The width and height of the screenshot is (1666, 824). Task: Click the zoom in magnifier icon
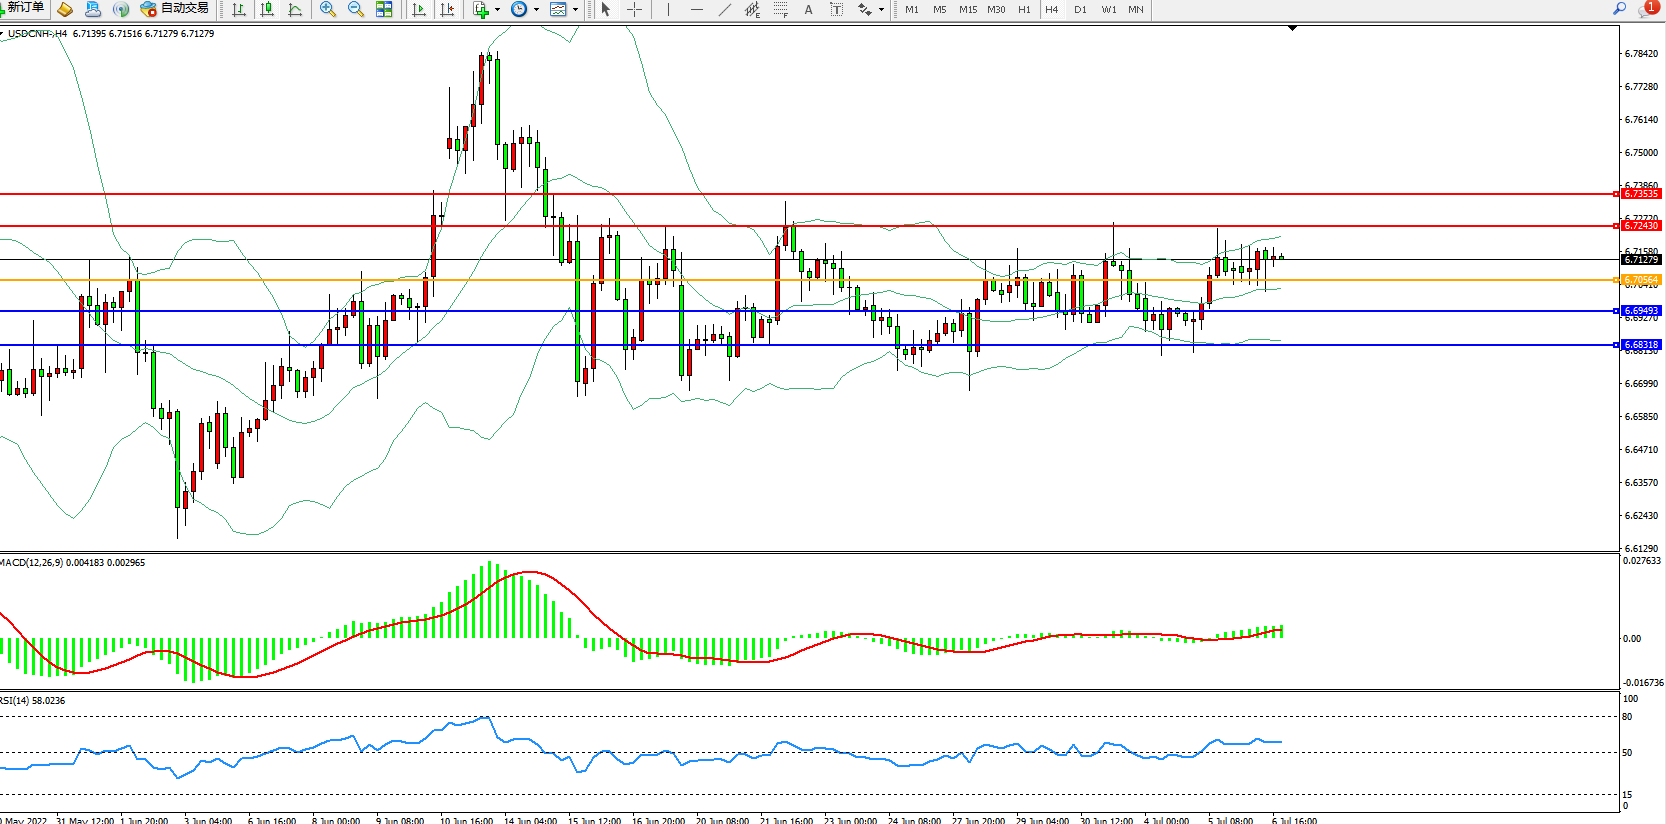tap(327, 9)
